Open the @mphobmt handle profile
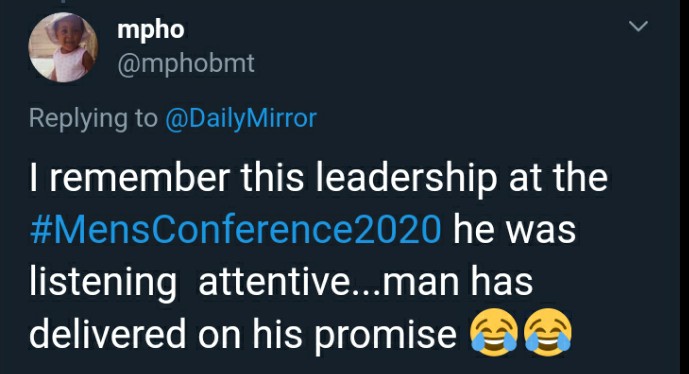689x374 pixels. click(185, 64)
